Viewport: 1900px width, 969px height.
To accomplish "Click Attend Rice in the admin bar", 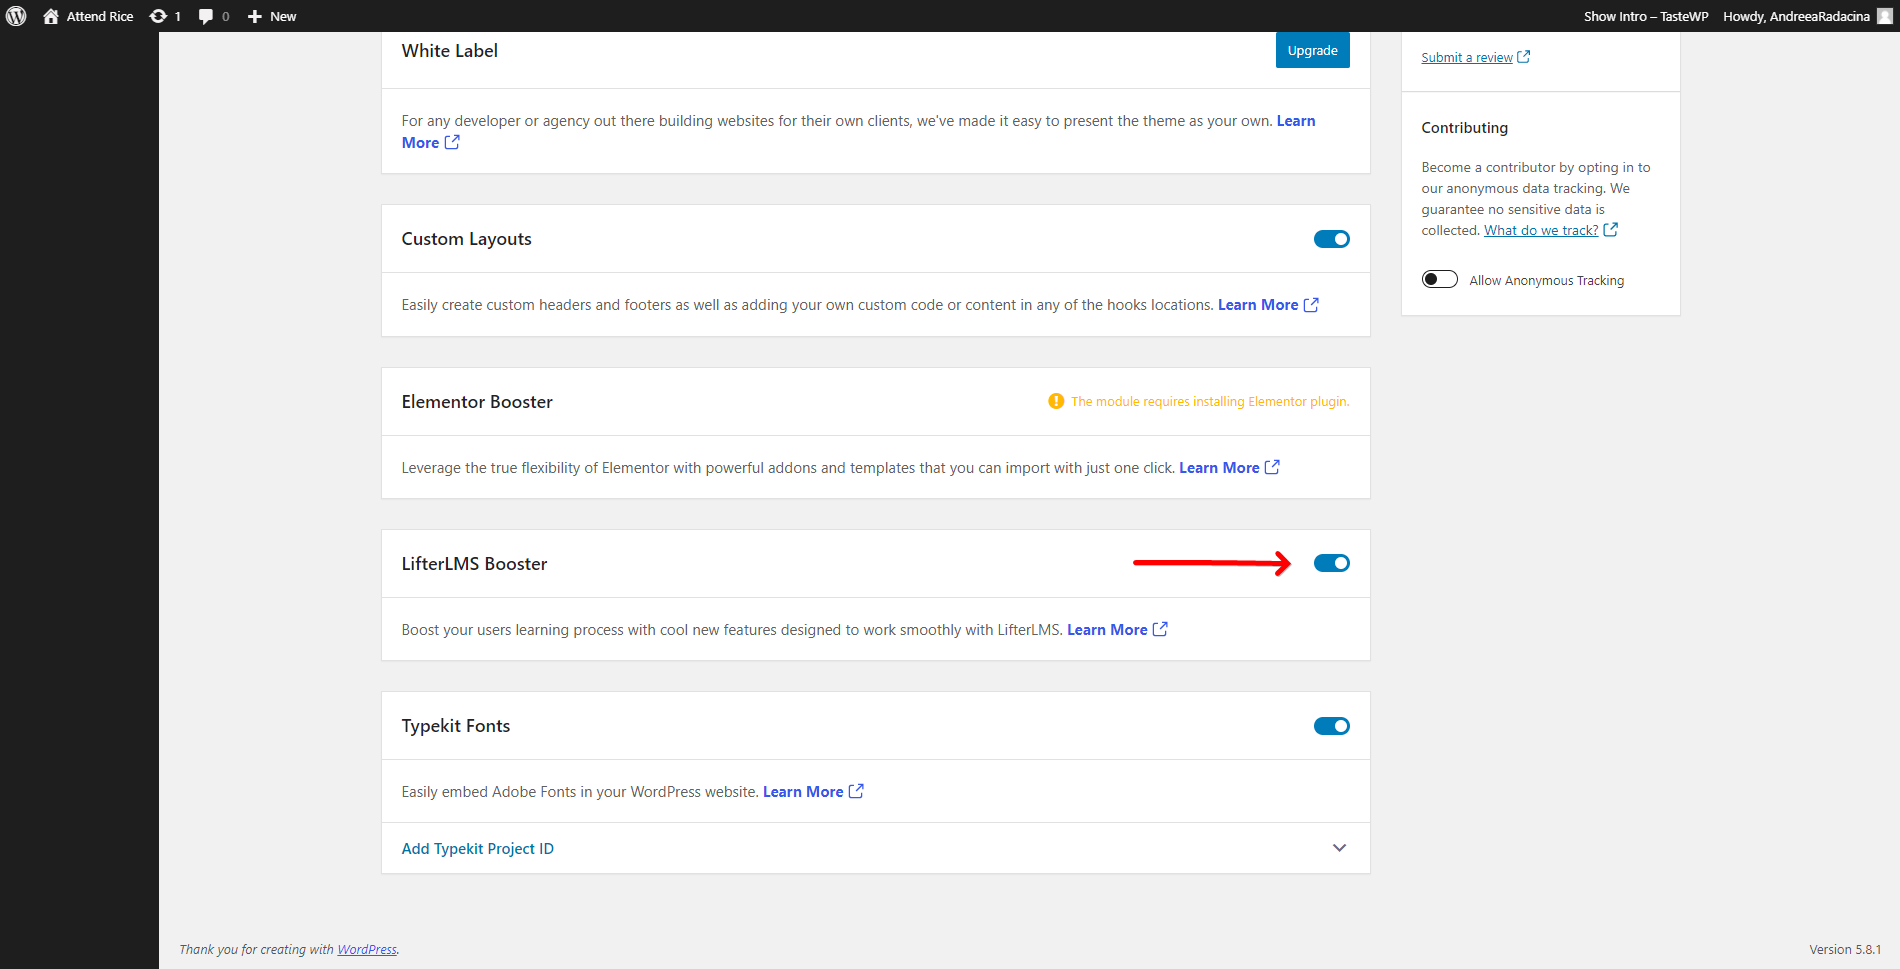I will 98,16.
